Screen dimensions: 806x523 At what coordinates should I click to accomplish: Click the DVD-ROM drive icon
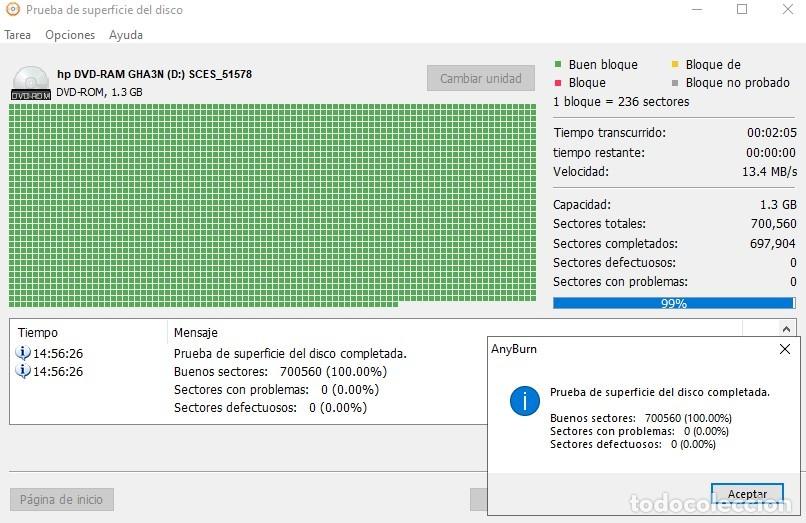coord(31,83)
